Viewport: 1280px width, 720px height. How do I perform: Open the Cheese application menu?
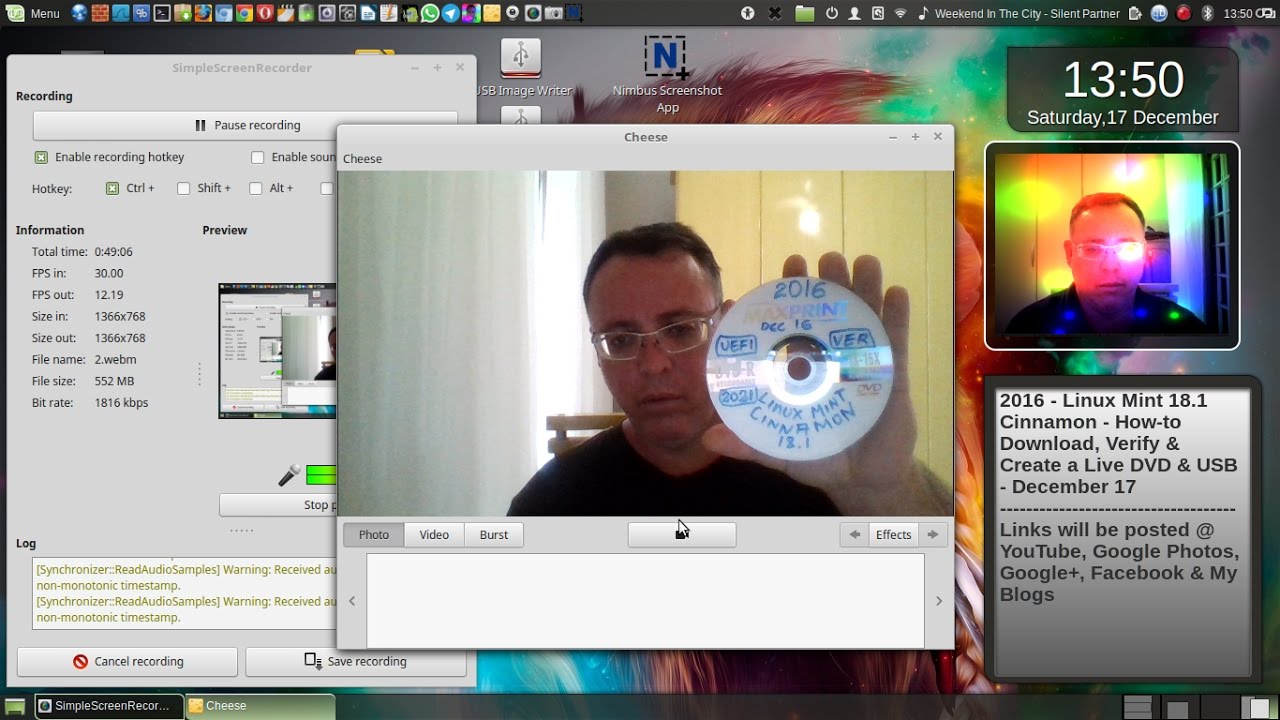[362, 159]
